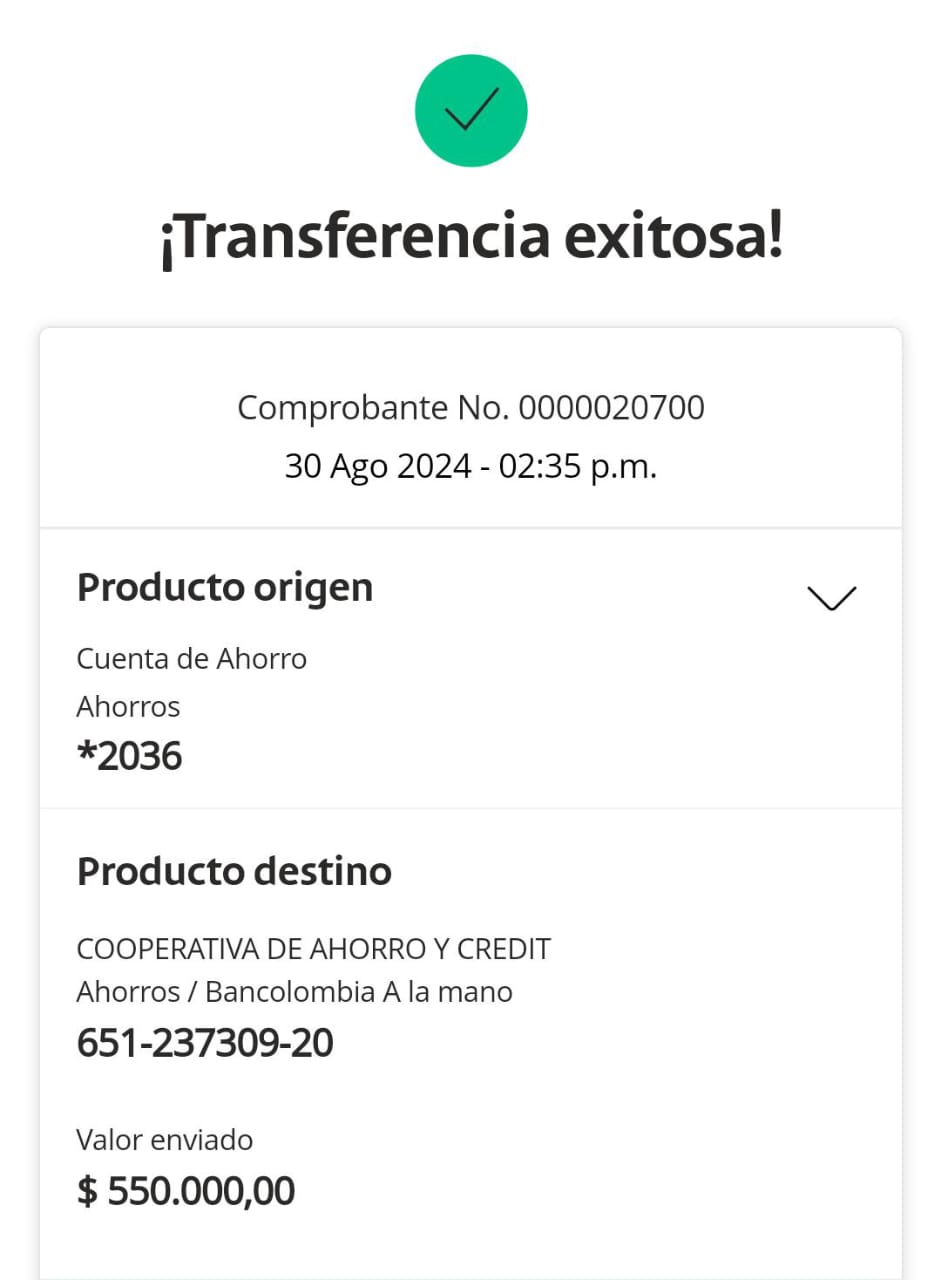Tap the "Valor enviado" label
This screenshot has width=941, height=1280.
(165, 1140)
